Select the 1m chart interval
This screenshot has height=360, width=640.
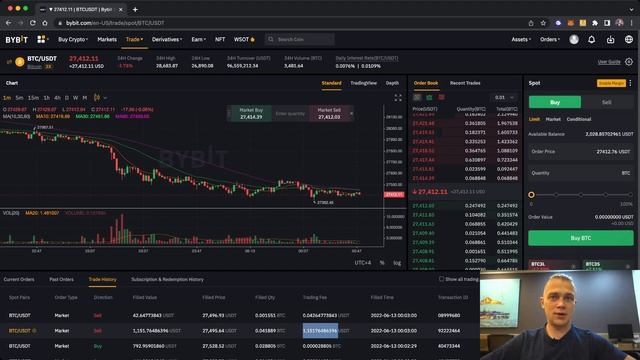coord(7,98)
